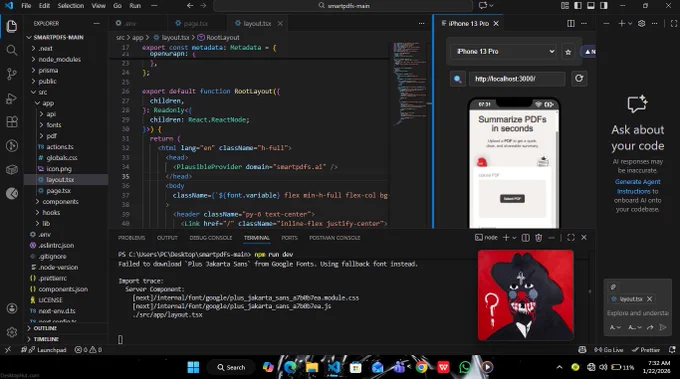This screenshot has width=680, height=379.
Task: Open the Extensions view
Action: (12, 122)
